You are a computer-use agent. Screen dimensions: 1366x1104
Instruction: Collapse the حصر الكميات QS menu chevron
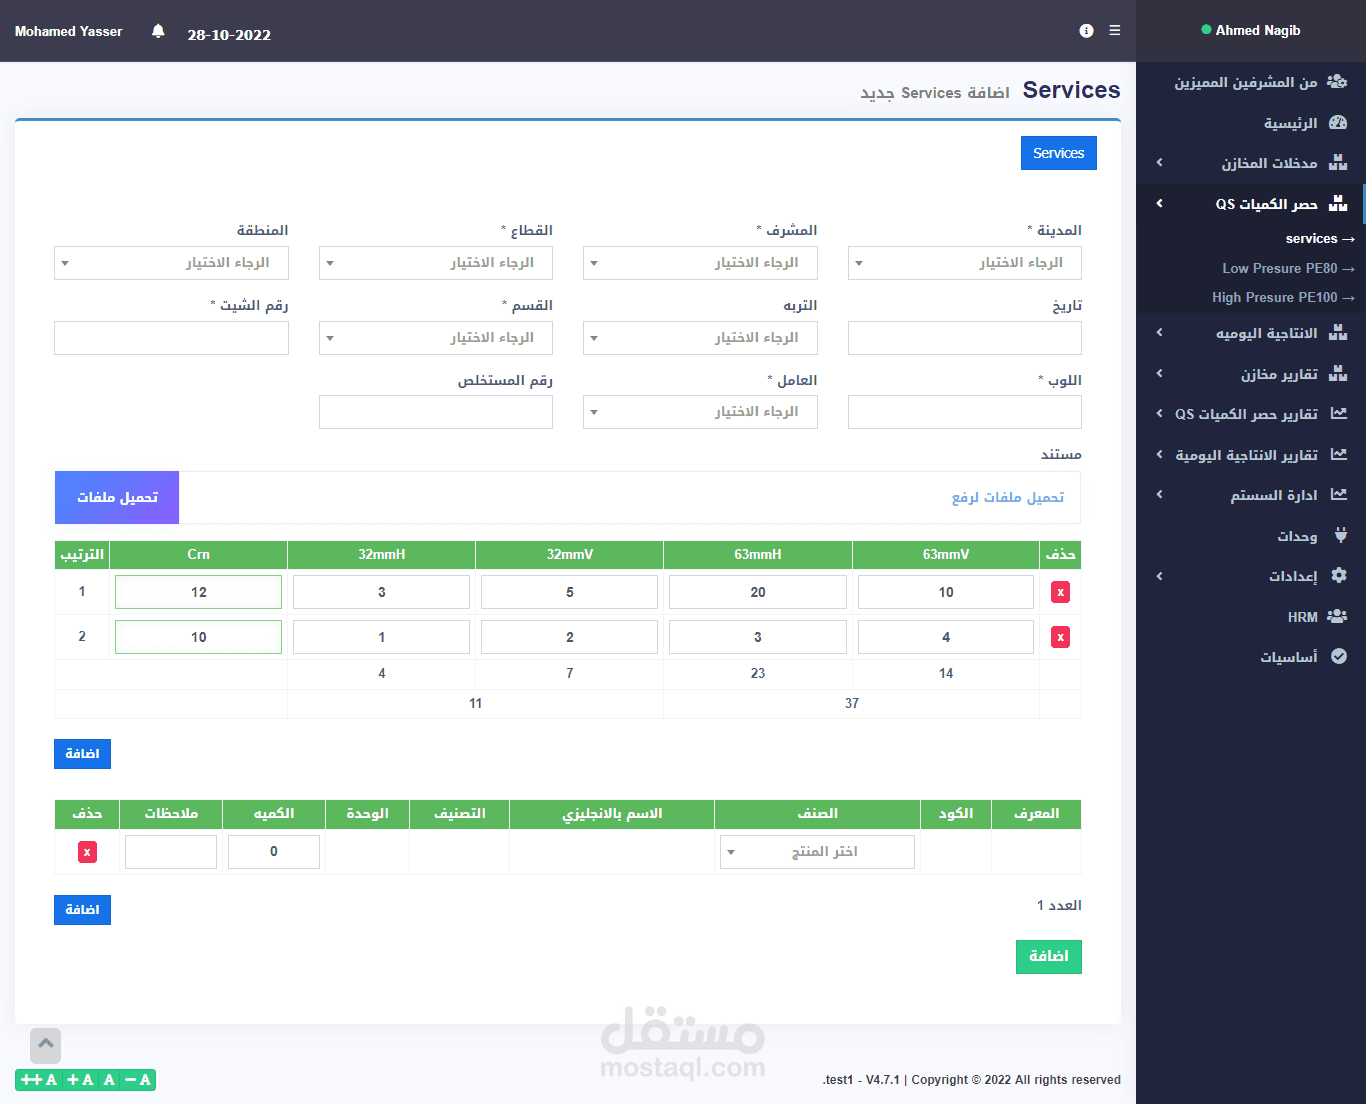pos(1159,204)
